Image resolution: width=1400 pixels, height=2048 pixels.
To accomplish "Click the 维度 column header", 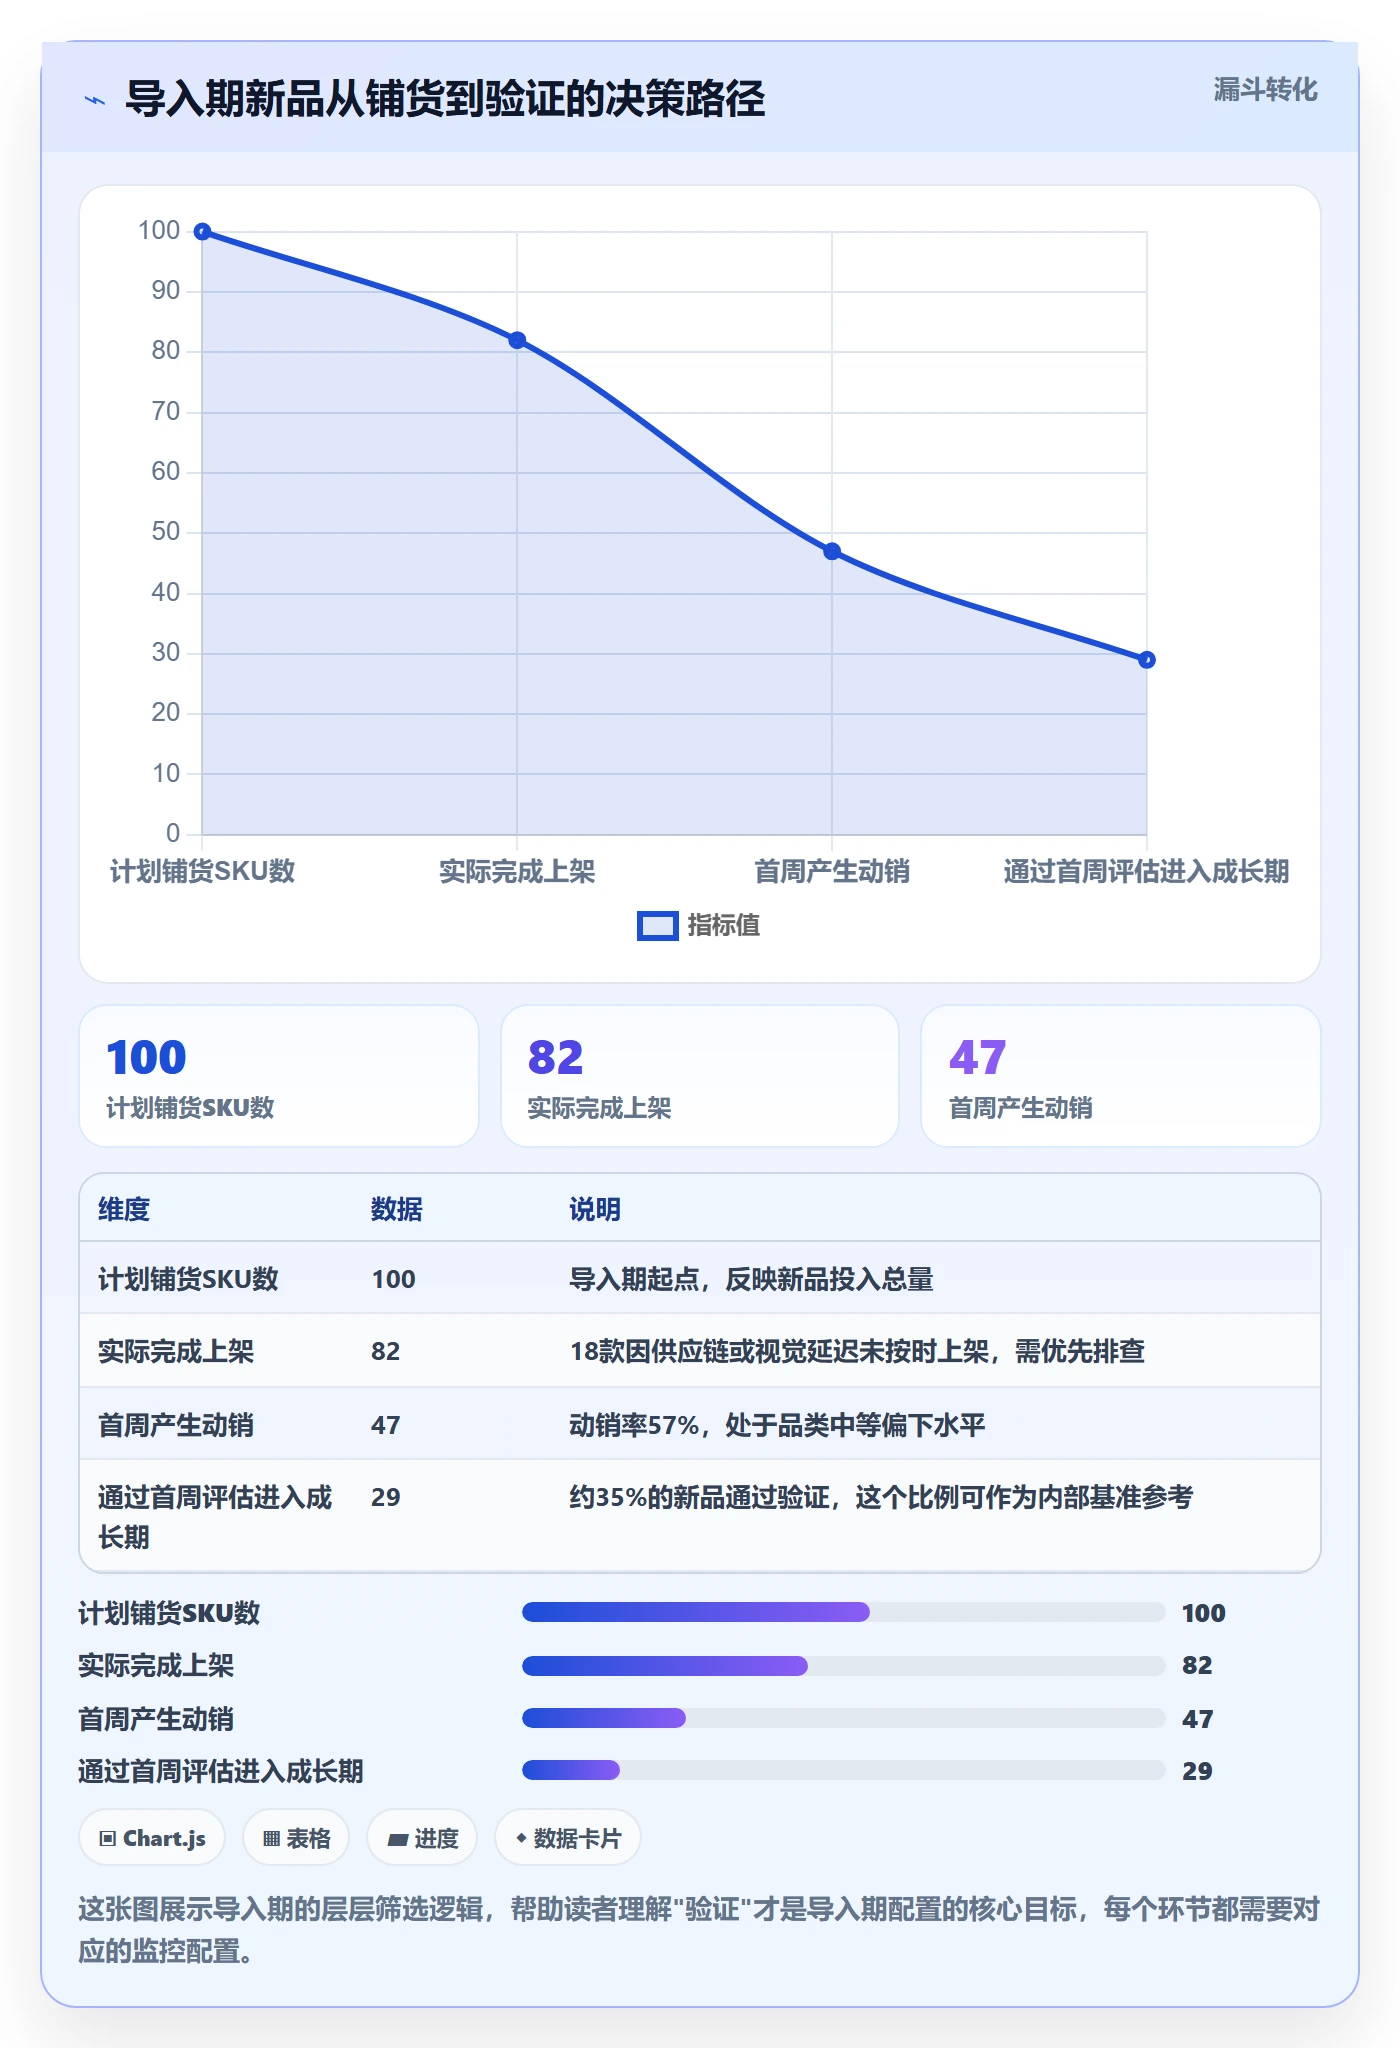I will pyautogui.click(x=124, y=1209).
